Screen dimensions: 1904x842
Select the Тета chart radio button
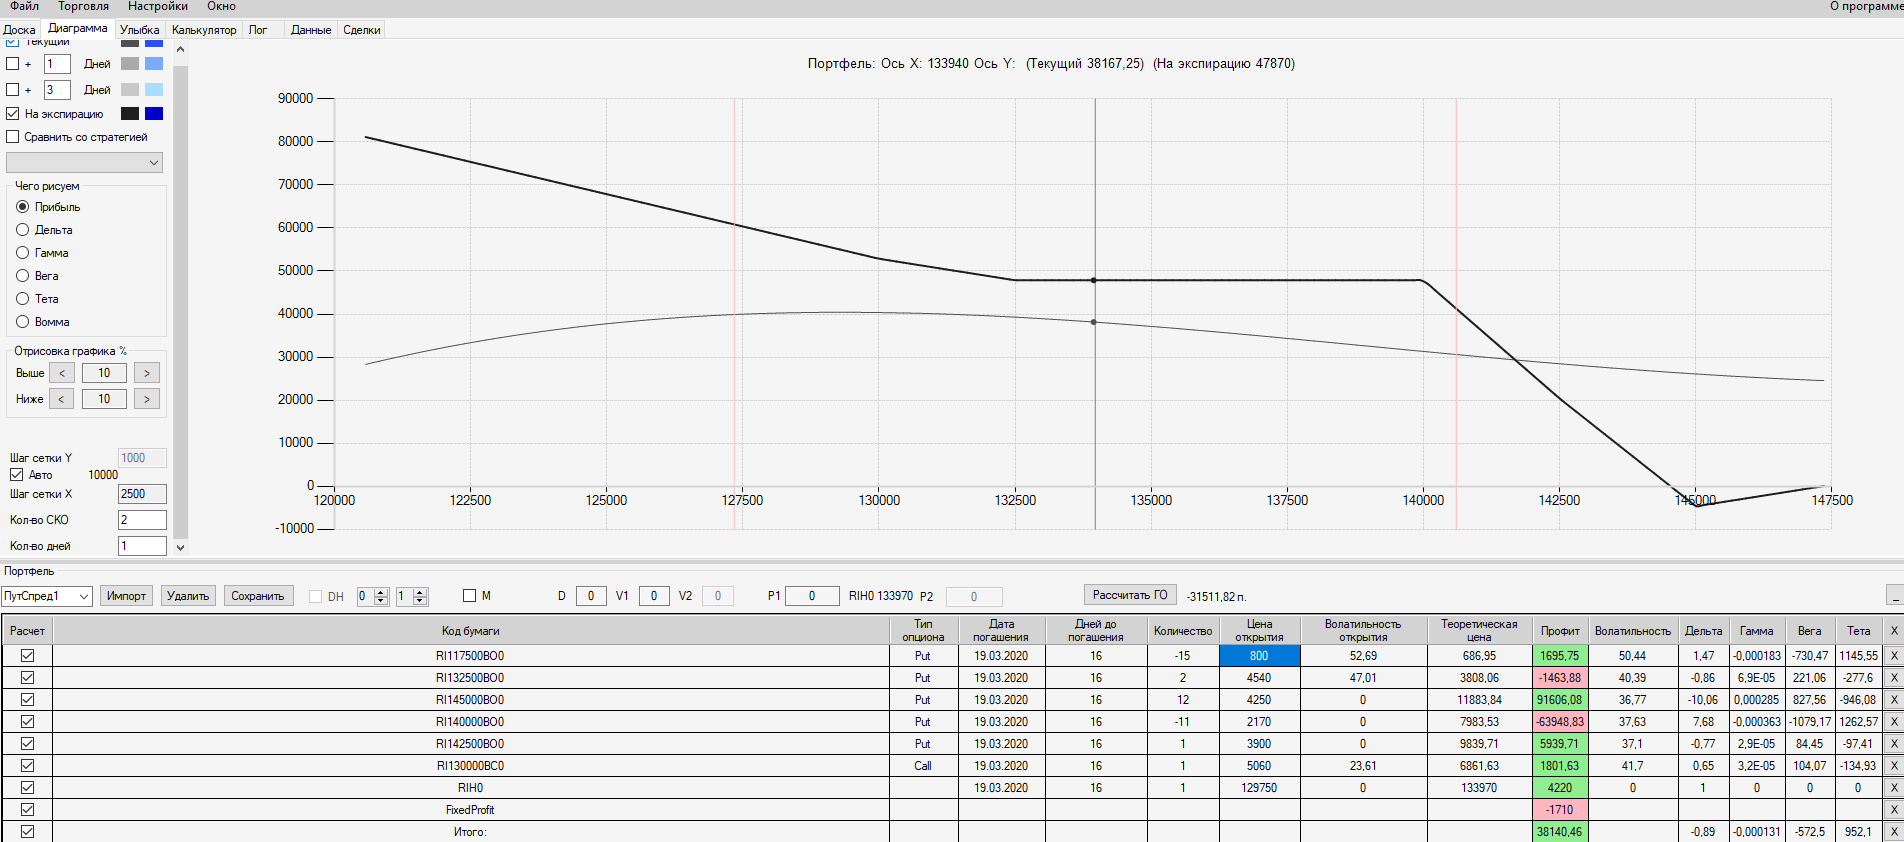pos(23,299)
